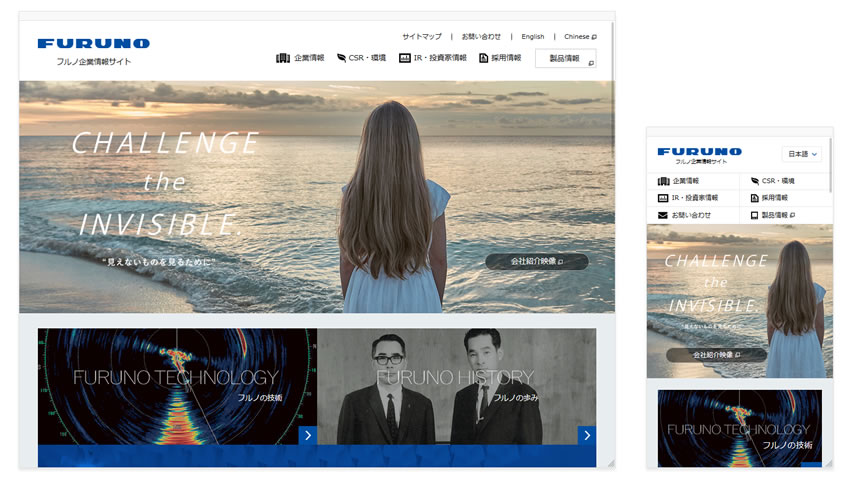Click the external link icon on 製品情報 button
This screenshot has width=850, height=480.
coord(591,63)
